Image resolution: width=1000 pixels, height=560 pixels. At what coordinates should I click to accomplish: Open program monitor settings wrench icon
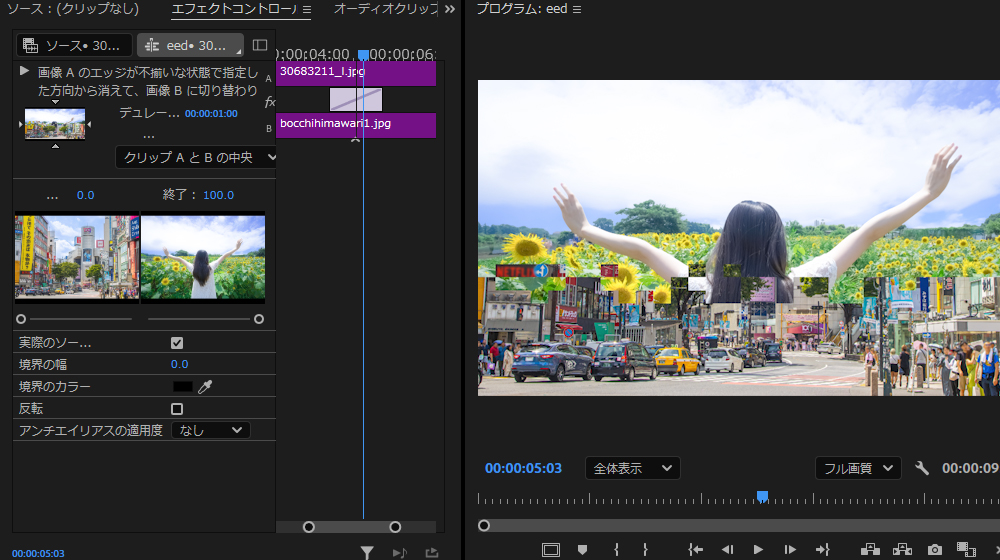click(922, 469)
